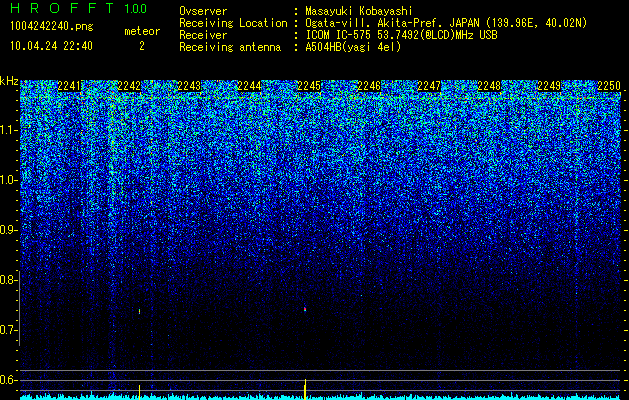Click the 2244 time marker

(249, 86)
